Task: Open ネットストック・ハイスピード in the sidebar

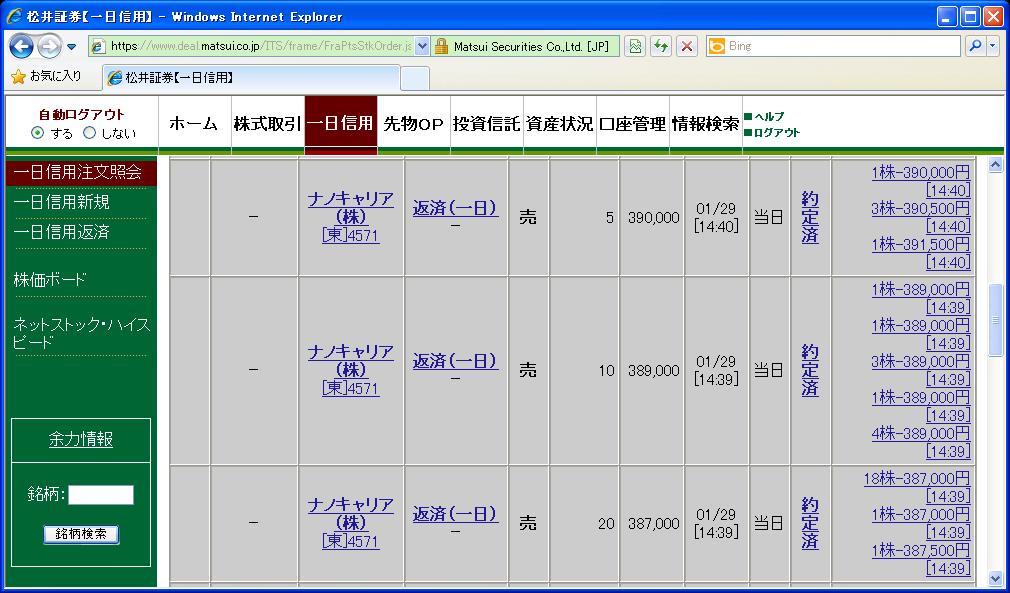Action: point(81,334)
